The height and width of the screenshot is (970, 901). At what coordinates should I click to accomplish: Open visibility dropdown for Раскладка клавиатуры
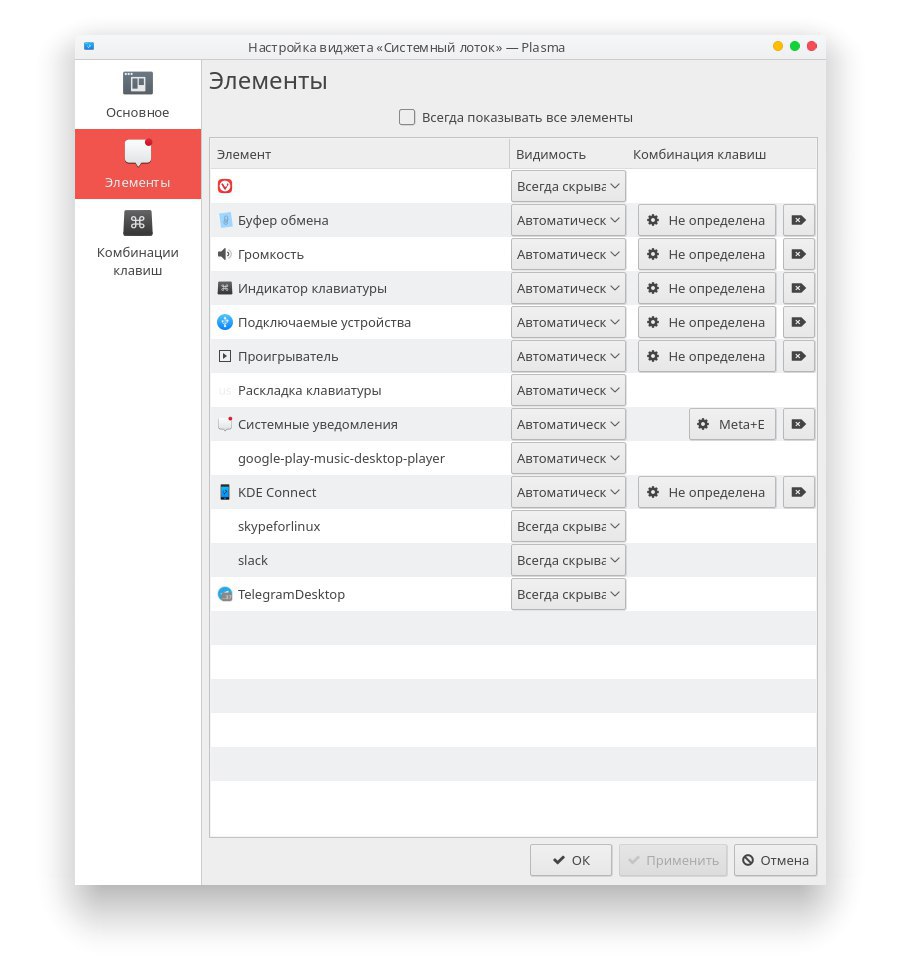[x=568, y=390]
